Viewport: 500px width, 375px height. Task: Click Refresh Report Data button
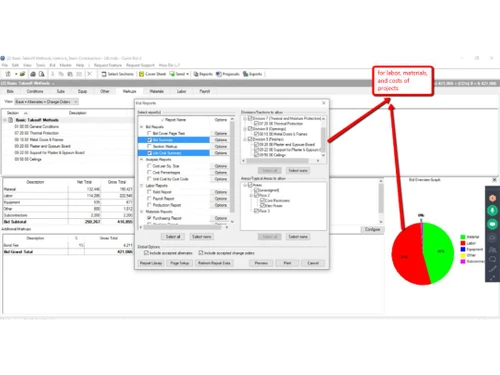pos(214,263)
